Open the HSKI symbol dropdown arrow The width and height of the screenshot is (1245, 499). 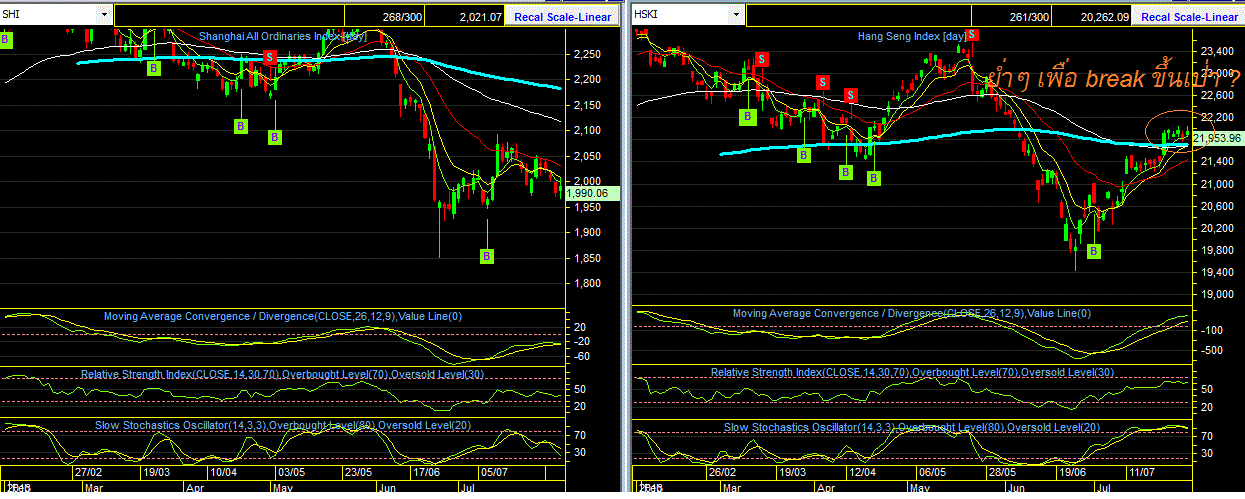738,15
